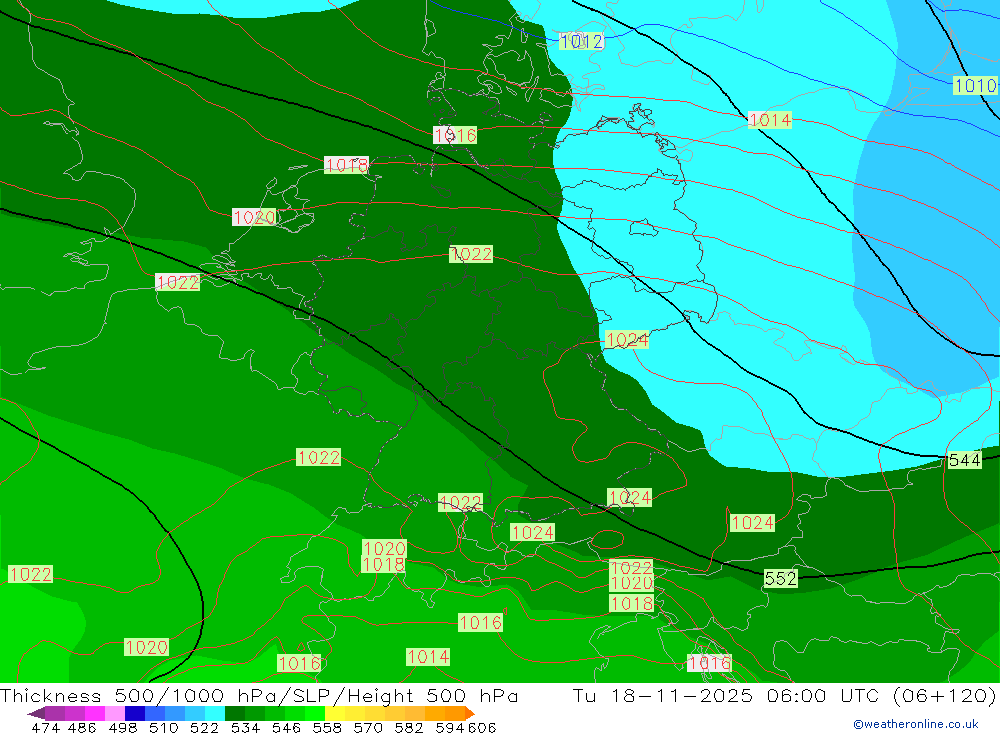Click the '558' legend value
1000x733 pixels.
327,727
